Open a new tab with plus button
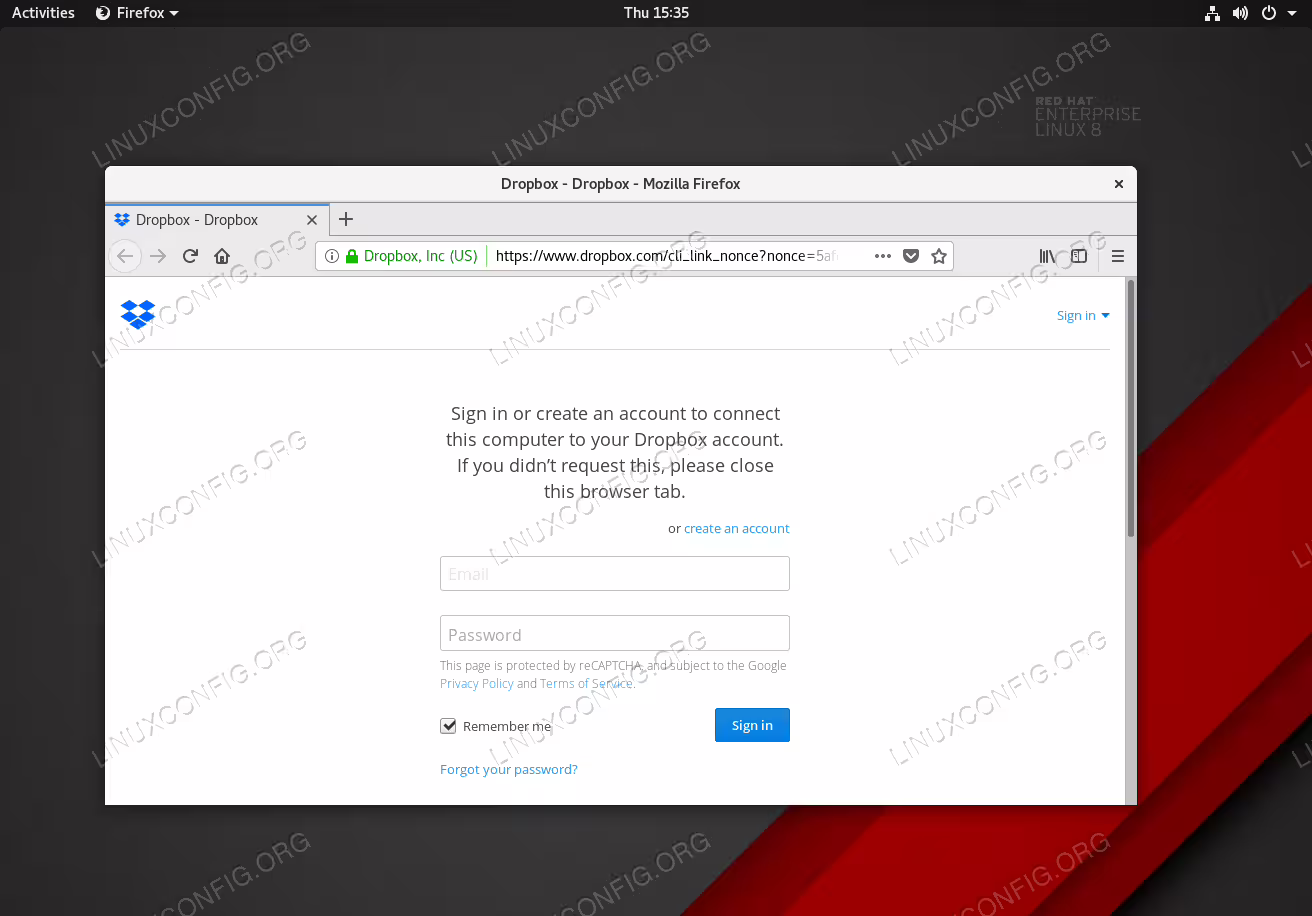Viewport: 1312px width, 916px height. [346, 219]
